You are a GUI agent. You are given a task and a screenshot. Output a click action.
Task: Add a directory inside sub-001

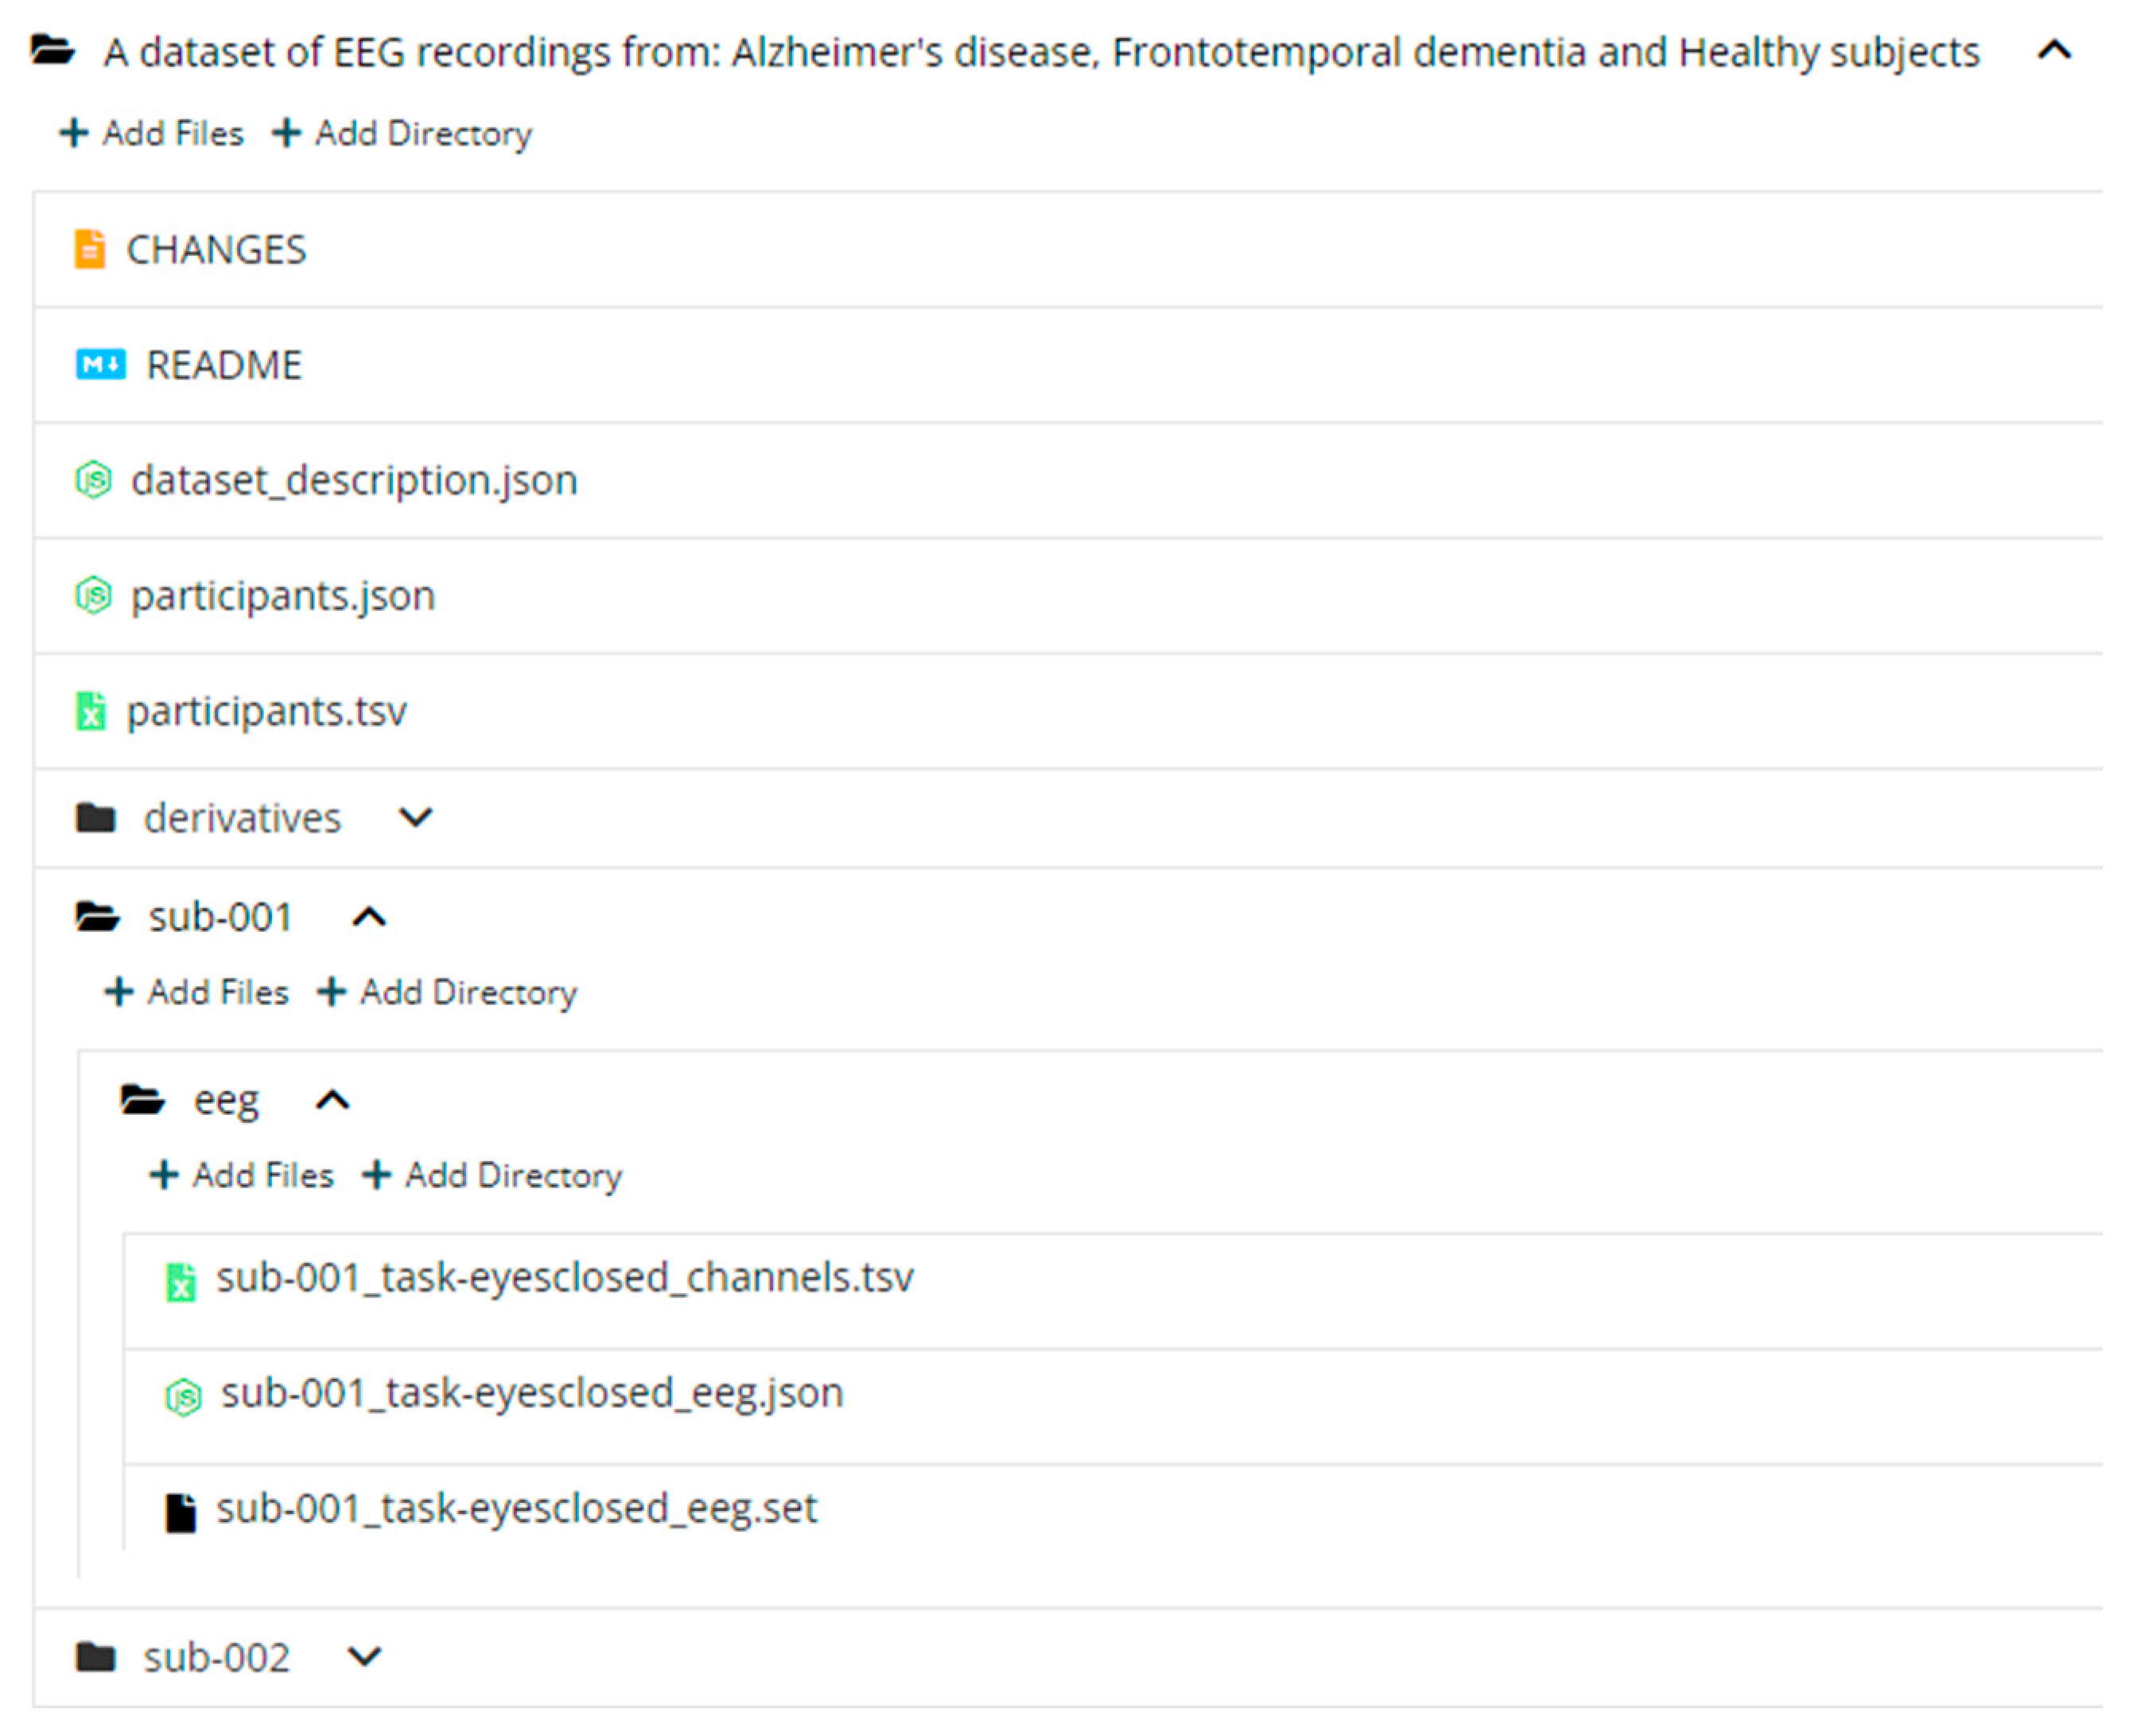click(447, 992)
